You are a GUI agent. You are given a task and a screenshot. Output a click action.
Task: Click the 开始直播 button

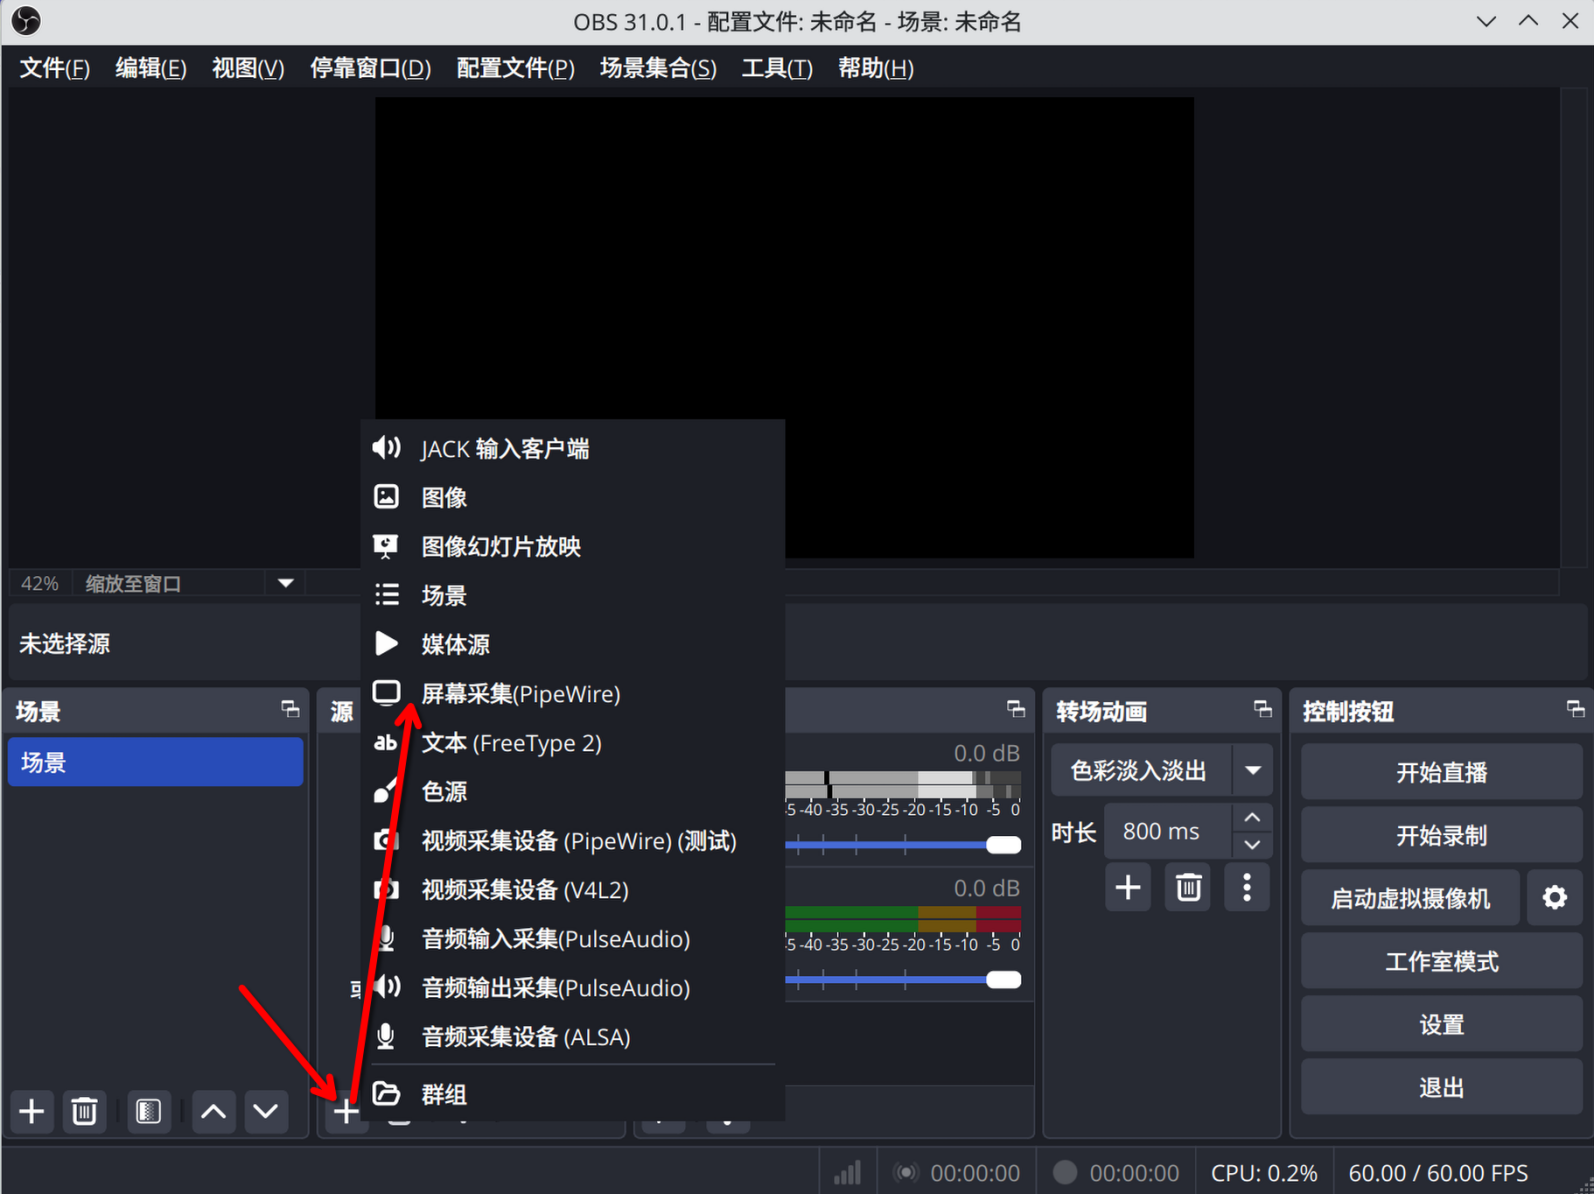coord(1441,772)
